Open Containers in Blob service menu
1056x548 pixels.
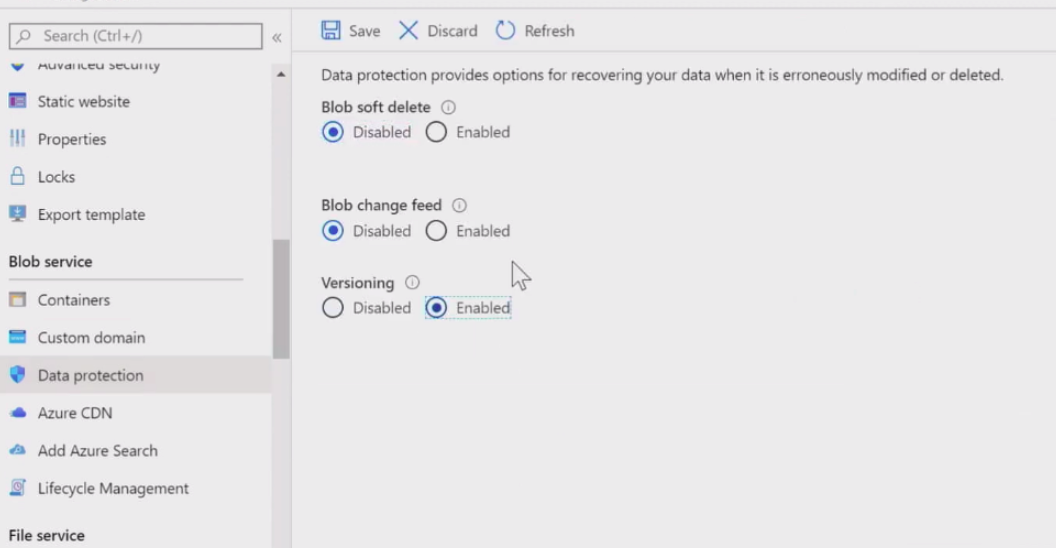click(x=73, y=300)
